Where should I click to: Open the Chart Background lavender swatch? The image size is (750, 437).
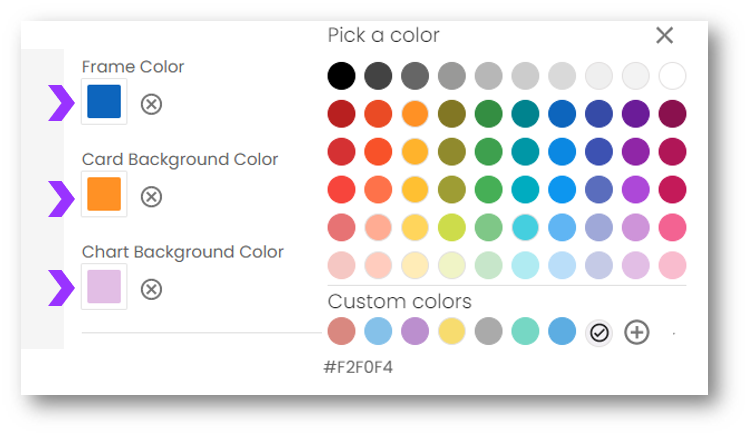point(104,287)
